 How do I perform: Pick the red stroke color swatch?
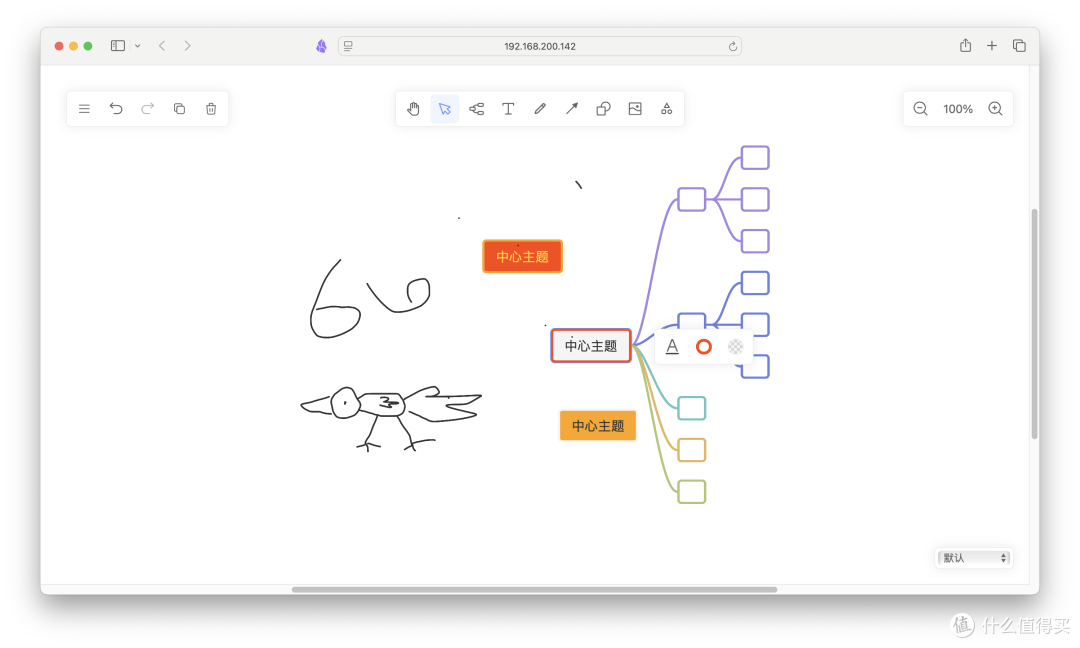pos(704,346)
